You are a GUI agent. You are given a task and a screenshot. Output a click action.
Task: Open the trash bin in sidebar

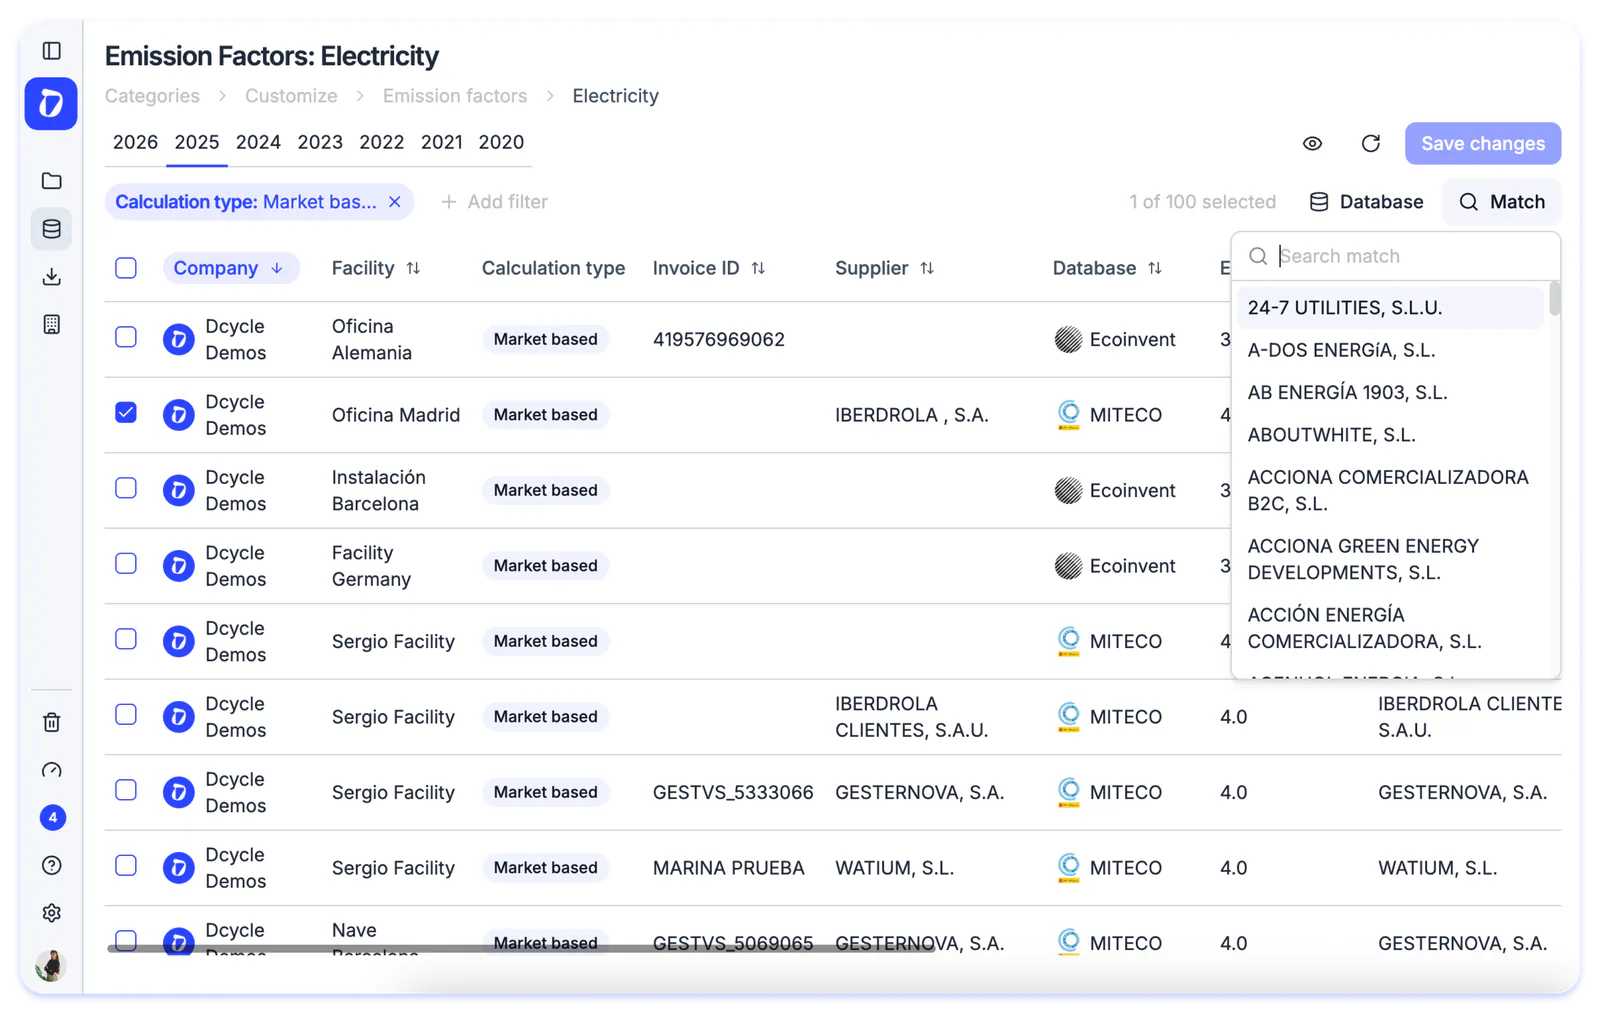coord(51,722)
